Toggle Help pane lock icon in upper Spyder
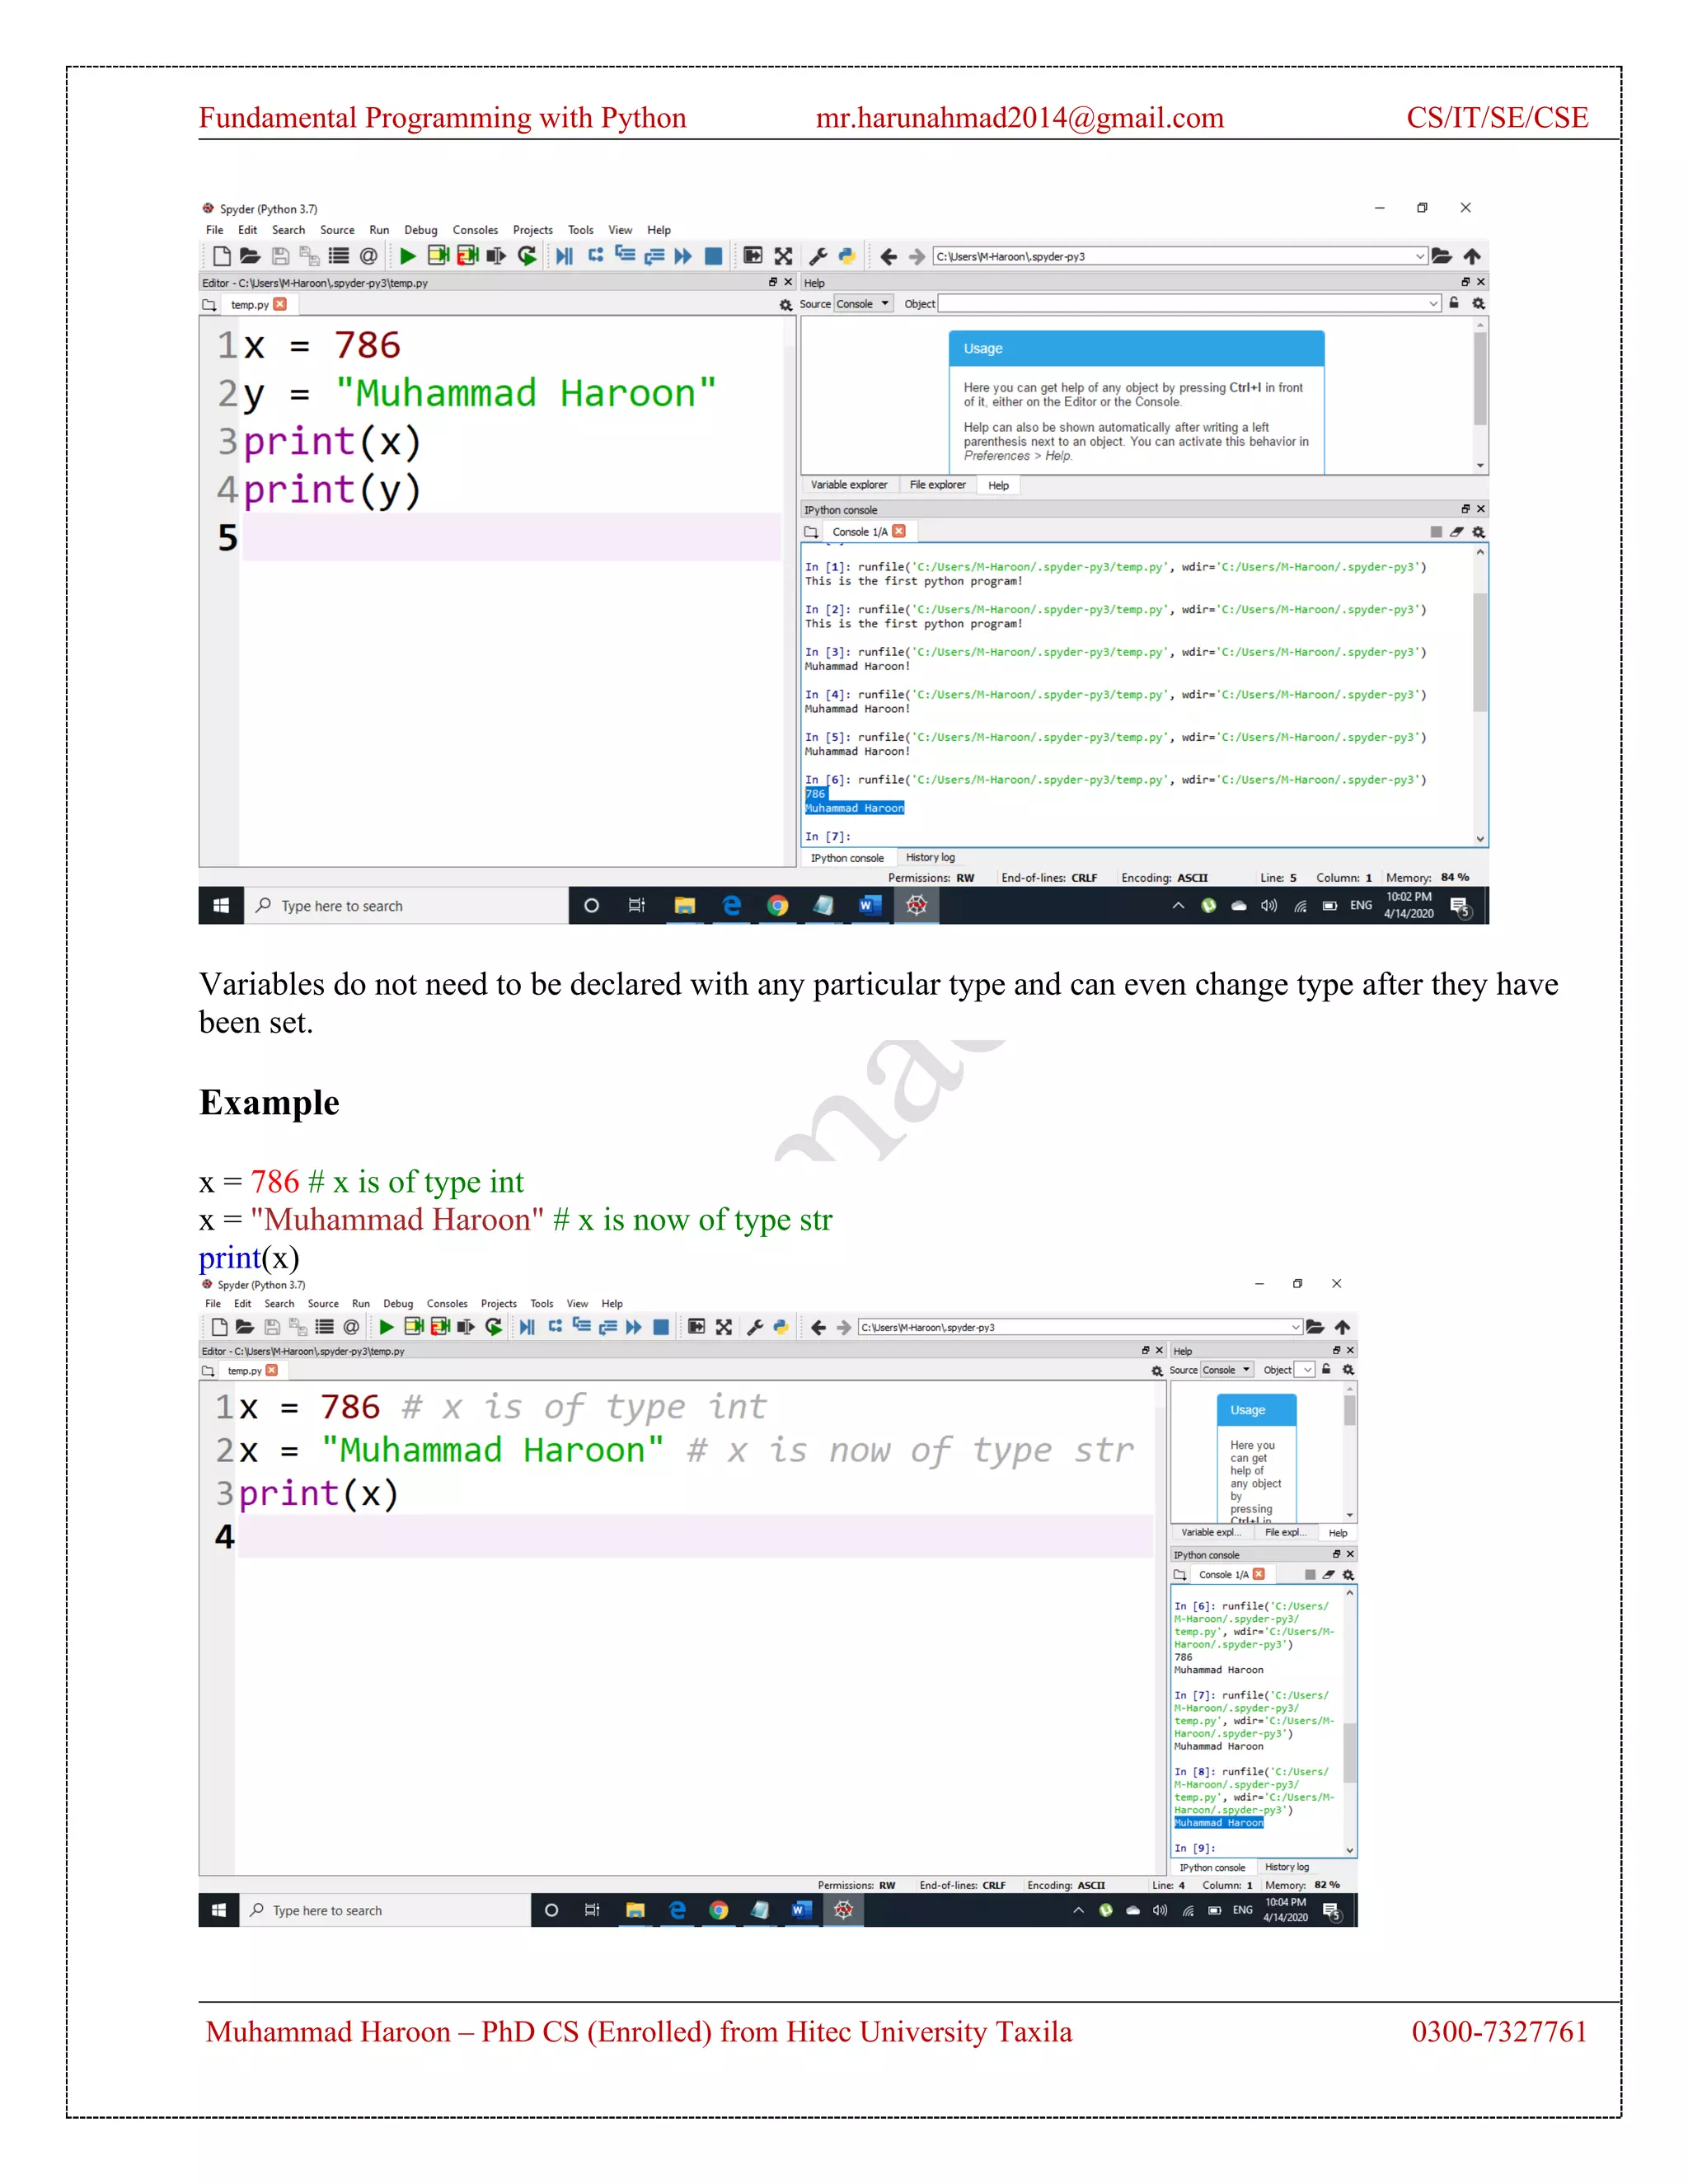 coord(1454,303)
